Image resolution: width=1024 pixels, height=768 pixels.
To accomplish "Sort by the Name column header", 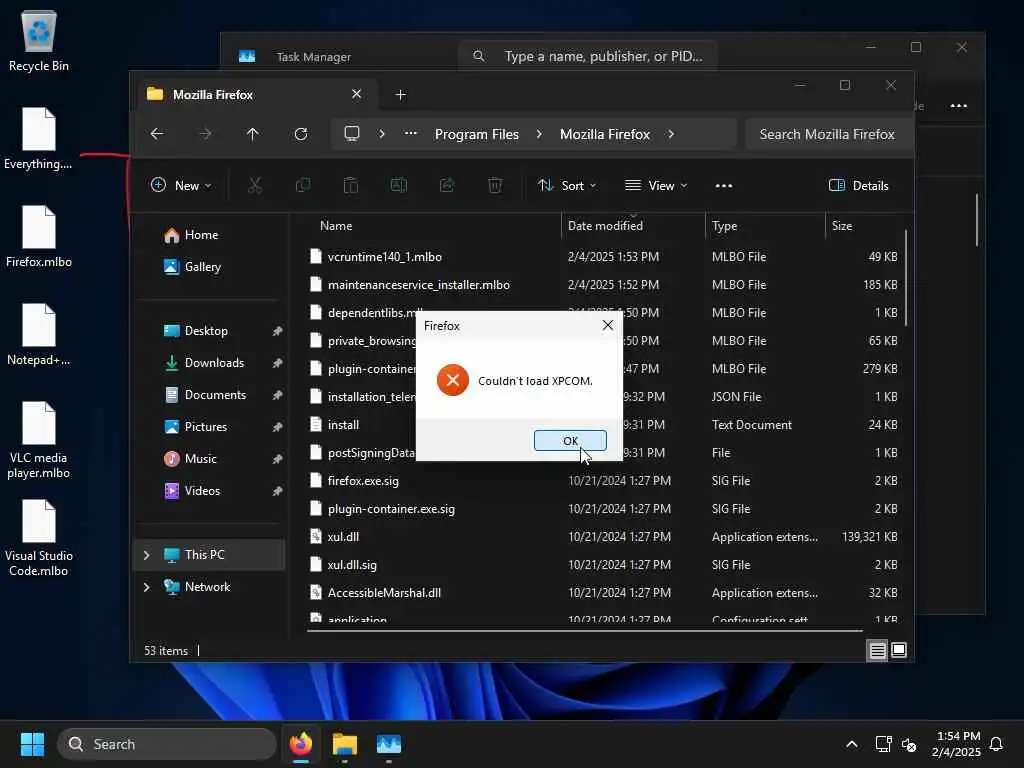I will point(336,226).
